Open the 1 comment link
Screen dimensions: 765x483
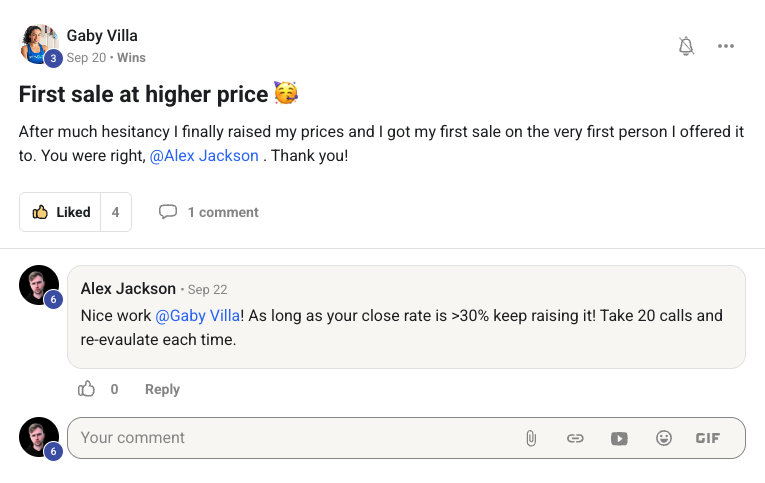click(x=222, y=212)
